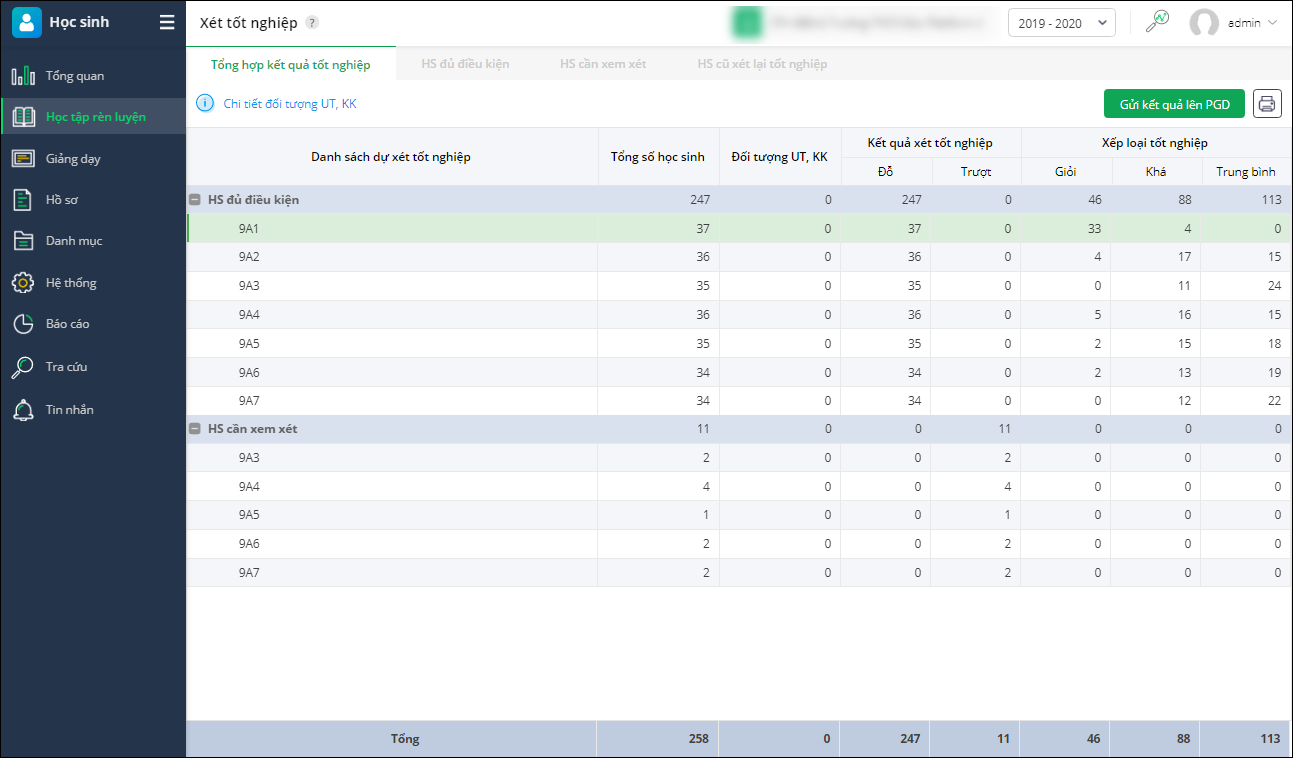
Task: Click the Tra cứu magnifier icon
Action: 23,367
